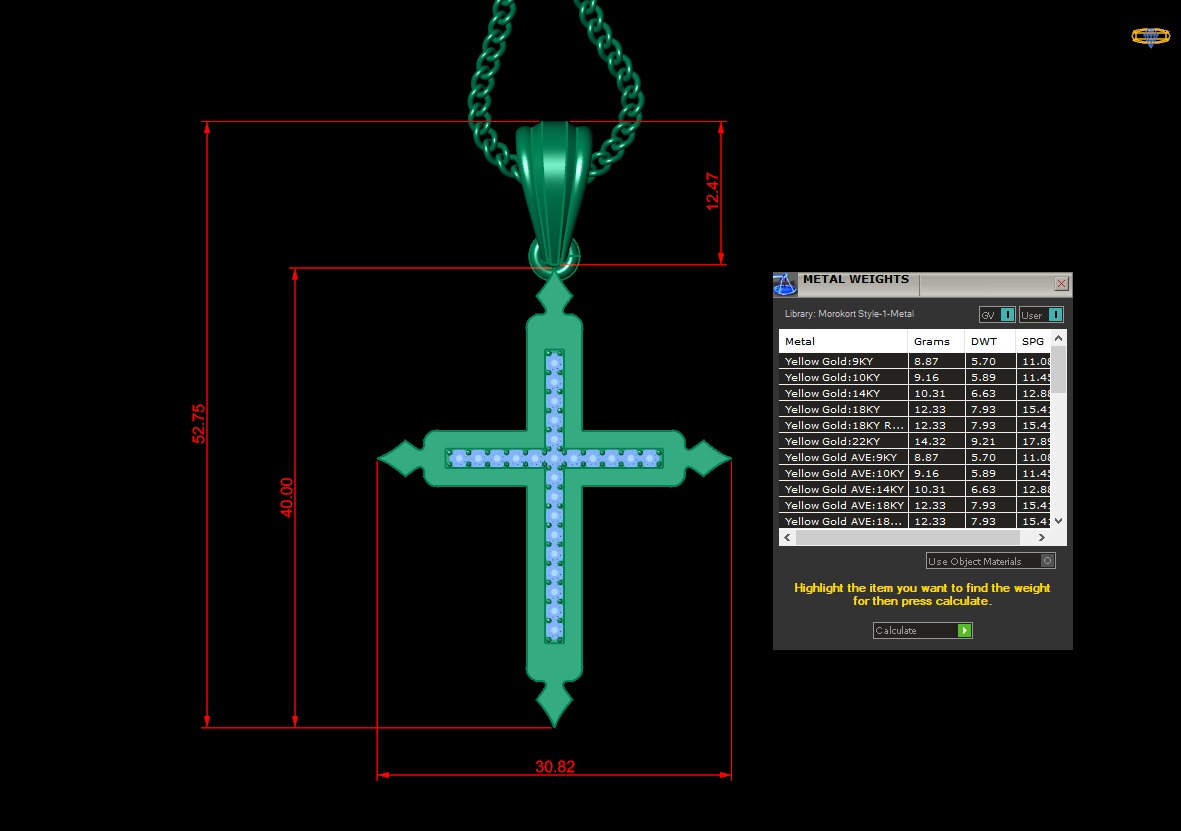1181x831 pixels.
Task: Click the gold ring logo icon
Action: coord(1150,36)
